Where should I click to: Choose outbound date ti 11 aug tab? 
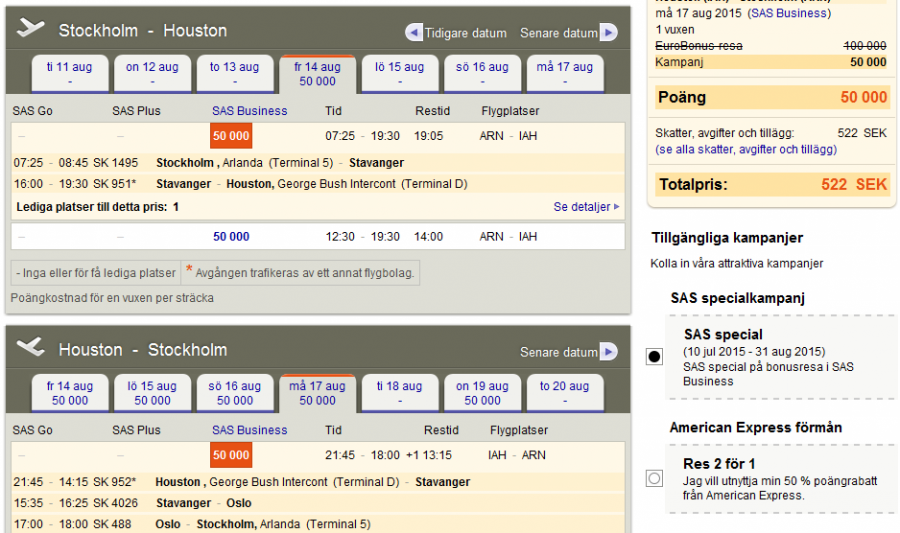pos(70,74)
